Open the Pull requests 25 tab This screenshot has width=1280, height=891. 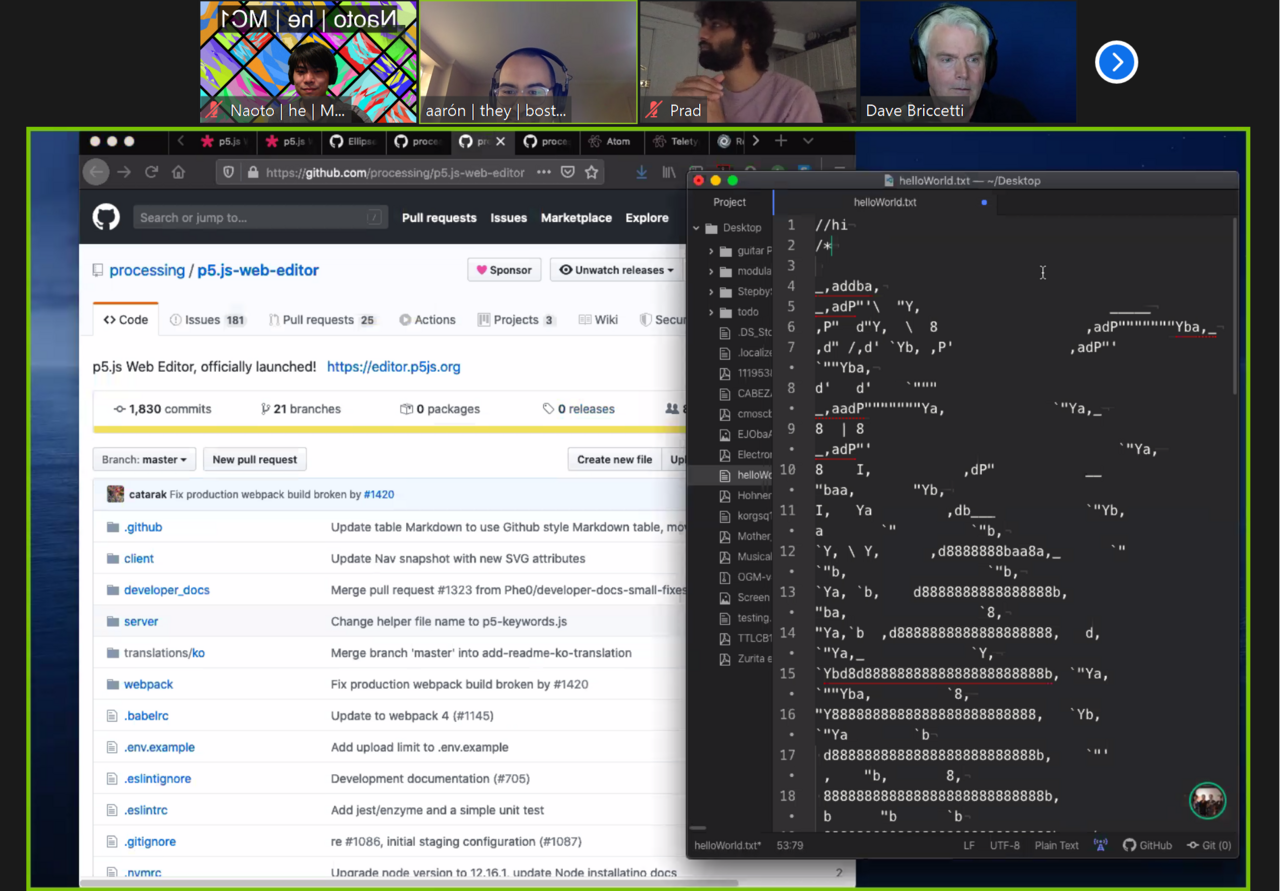pyautogui.click(x=322, y=320)
